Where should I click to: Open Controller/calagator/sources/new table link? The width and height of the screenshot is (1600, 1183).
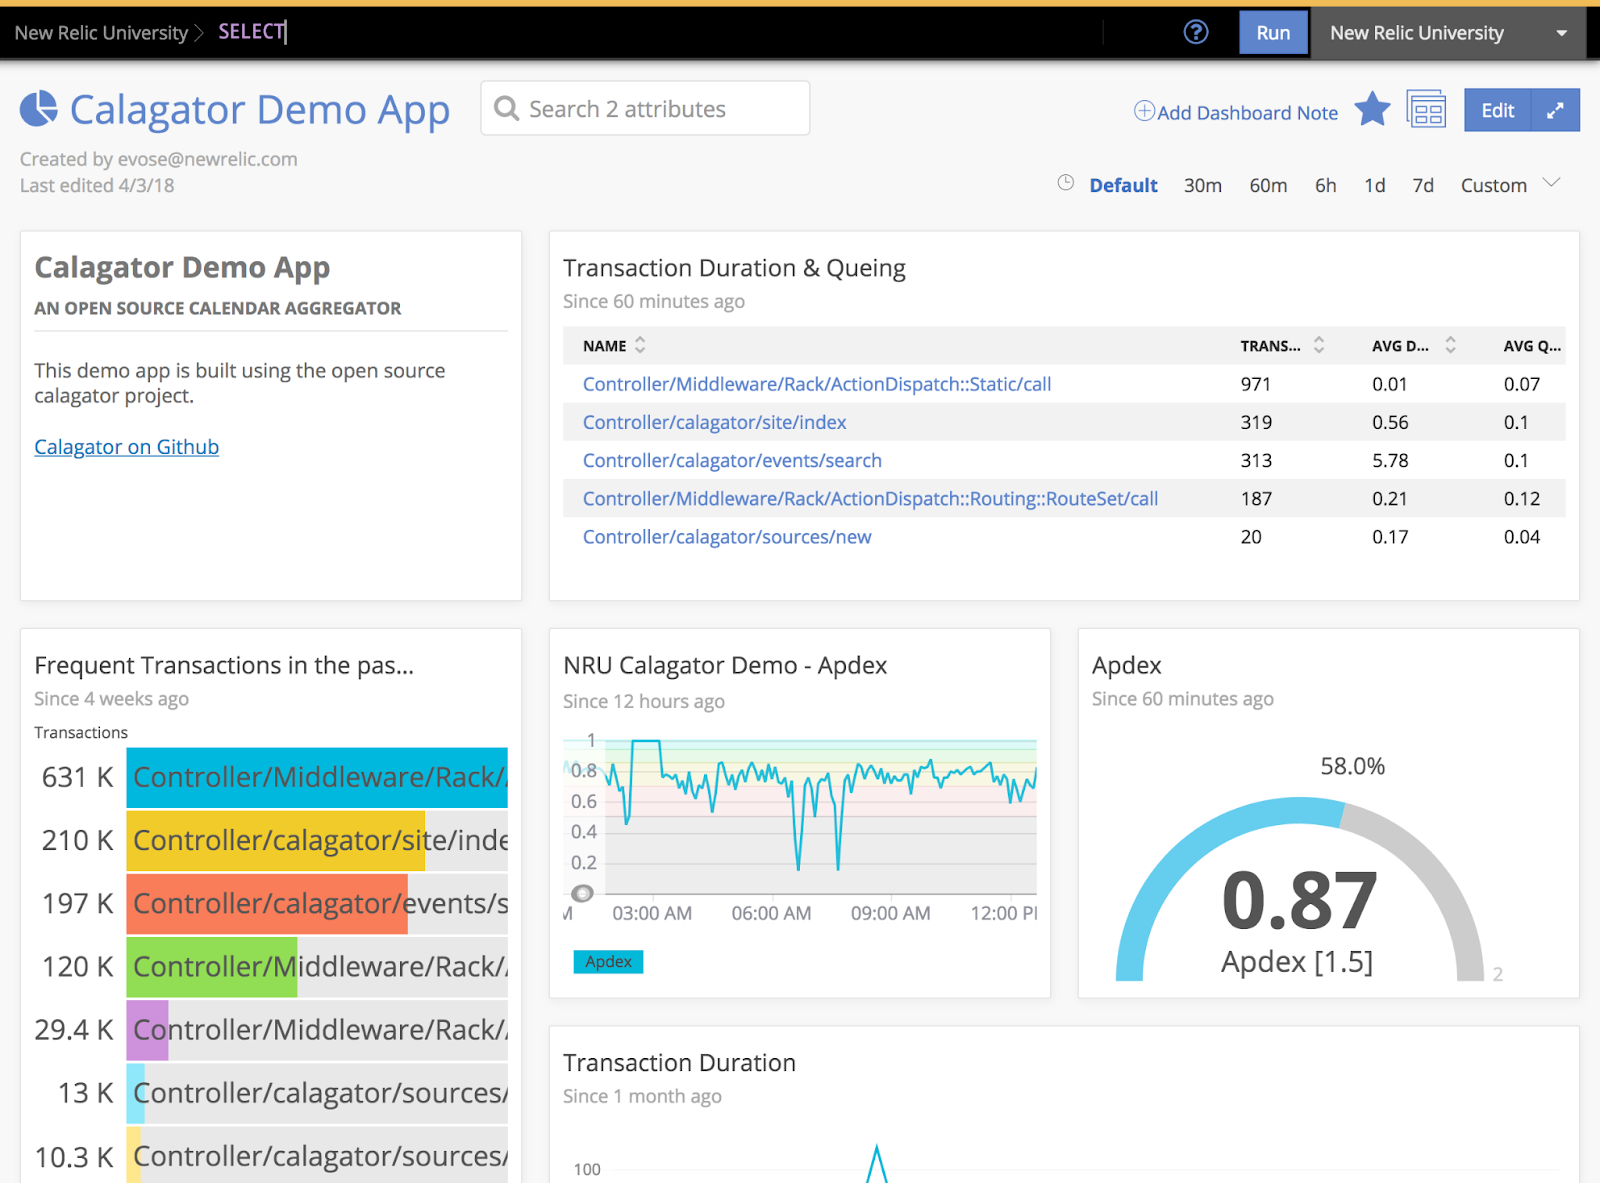click(x=727, y=537)
